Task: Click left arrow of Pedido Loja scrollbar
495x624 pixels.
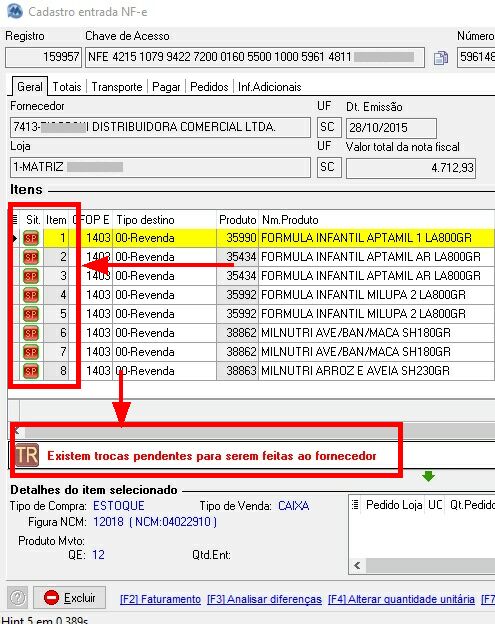Action: 357,566
